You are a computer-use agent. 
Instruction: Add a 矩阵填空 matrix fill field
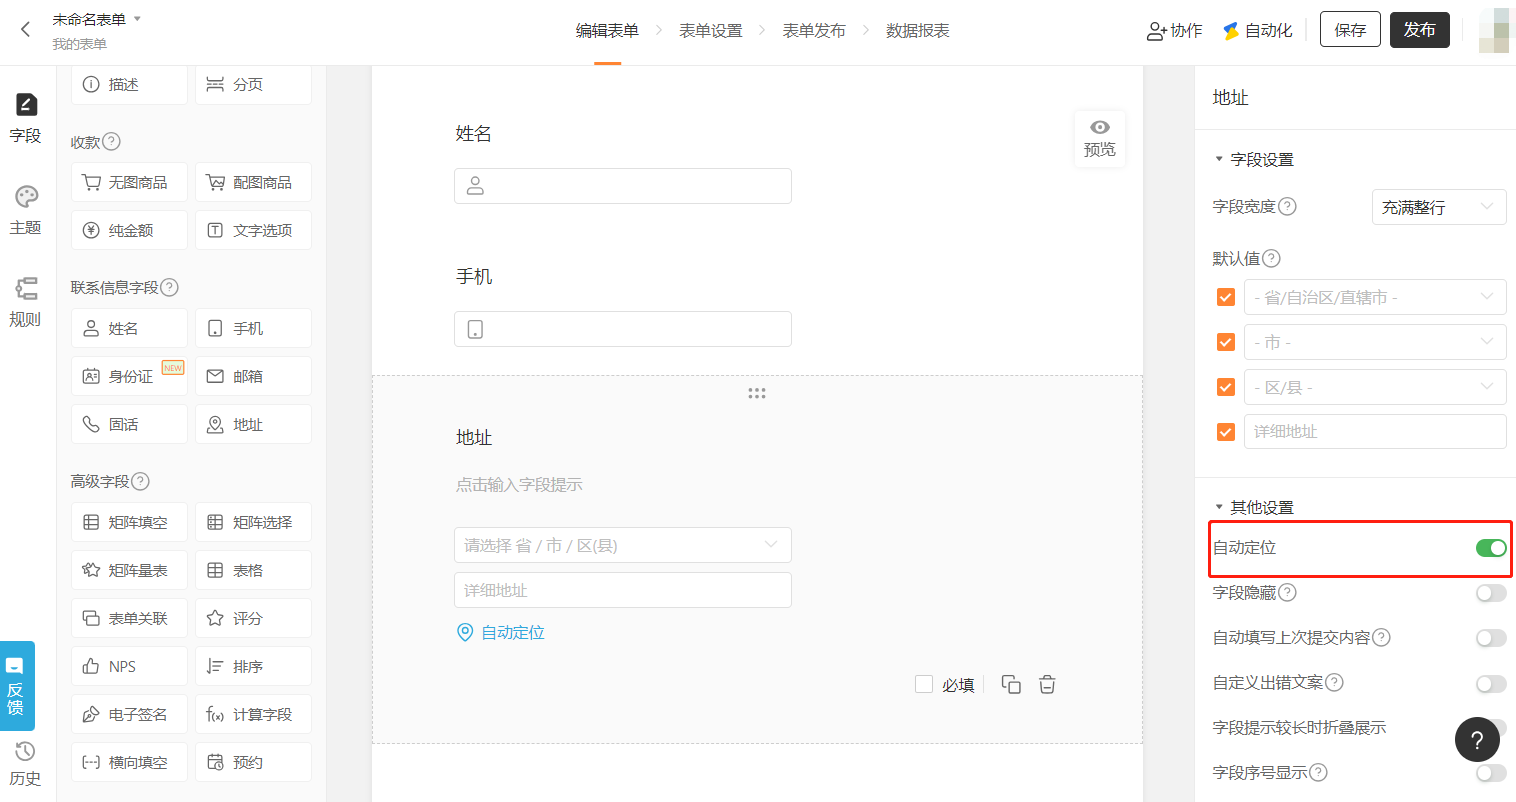pos(129,522)
